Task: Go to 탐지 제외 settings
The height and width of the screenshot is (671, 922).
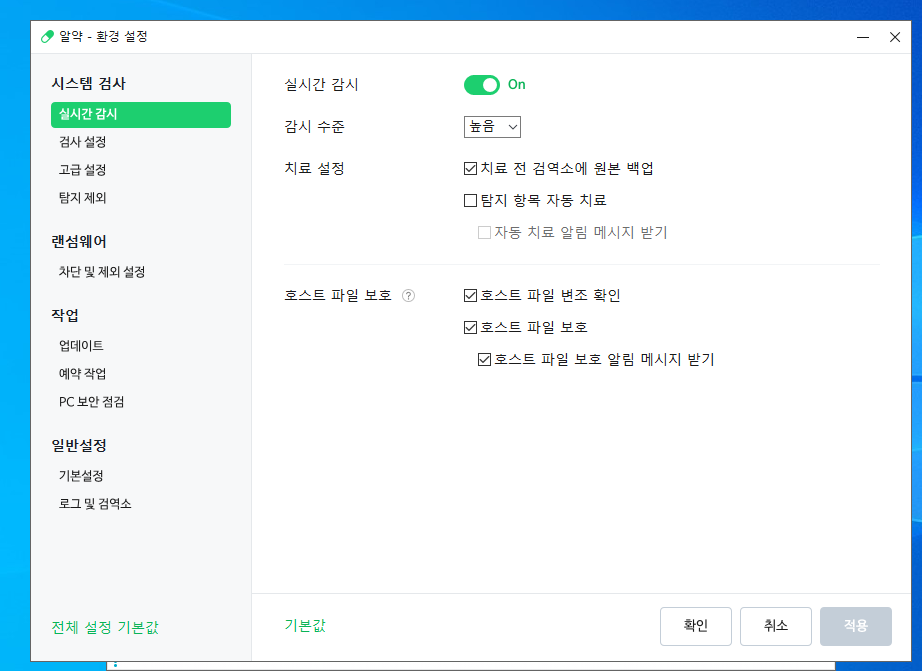Action: point(82,198)
